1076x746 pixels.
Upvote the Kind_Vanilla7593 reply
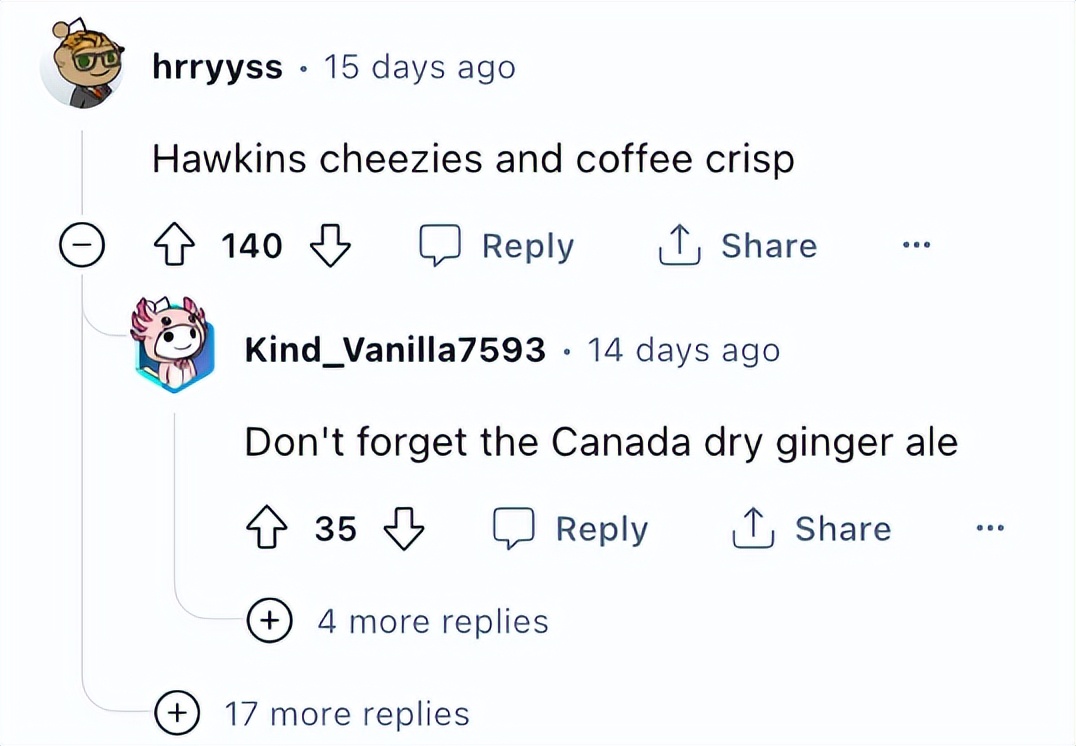266,528
